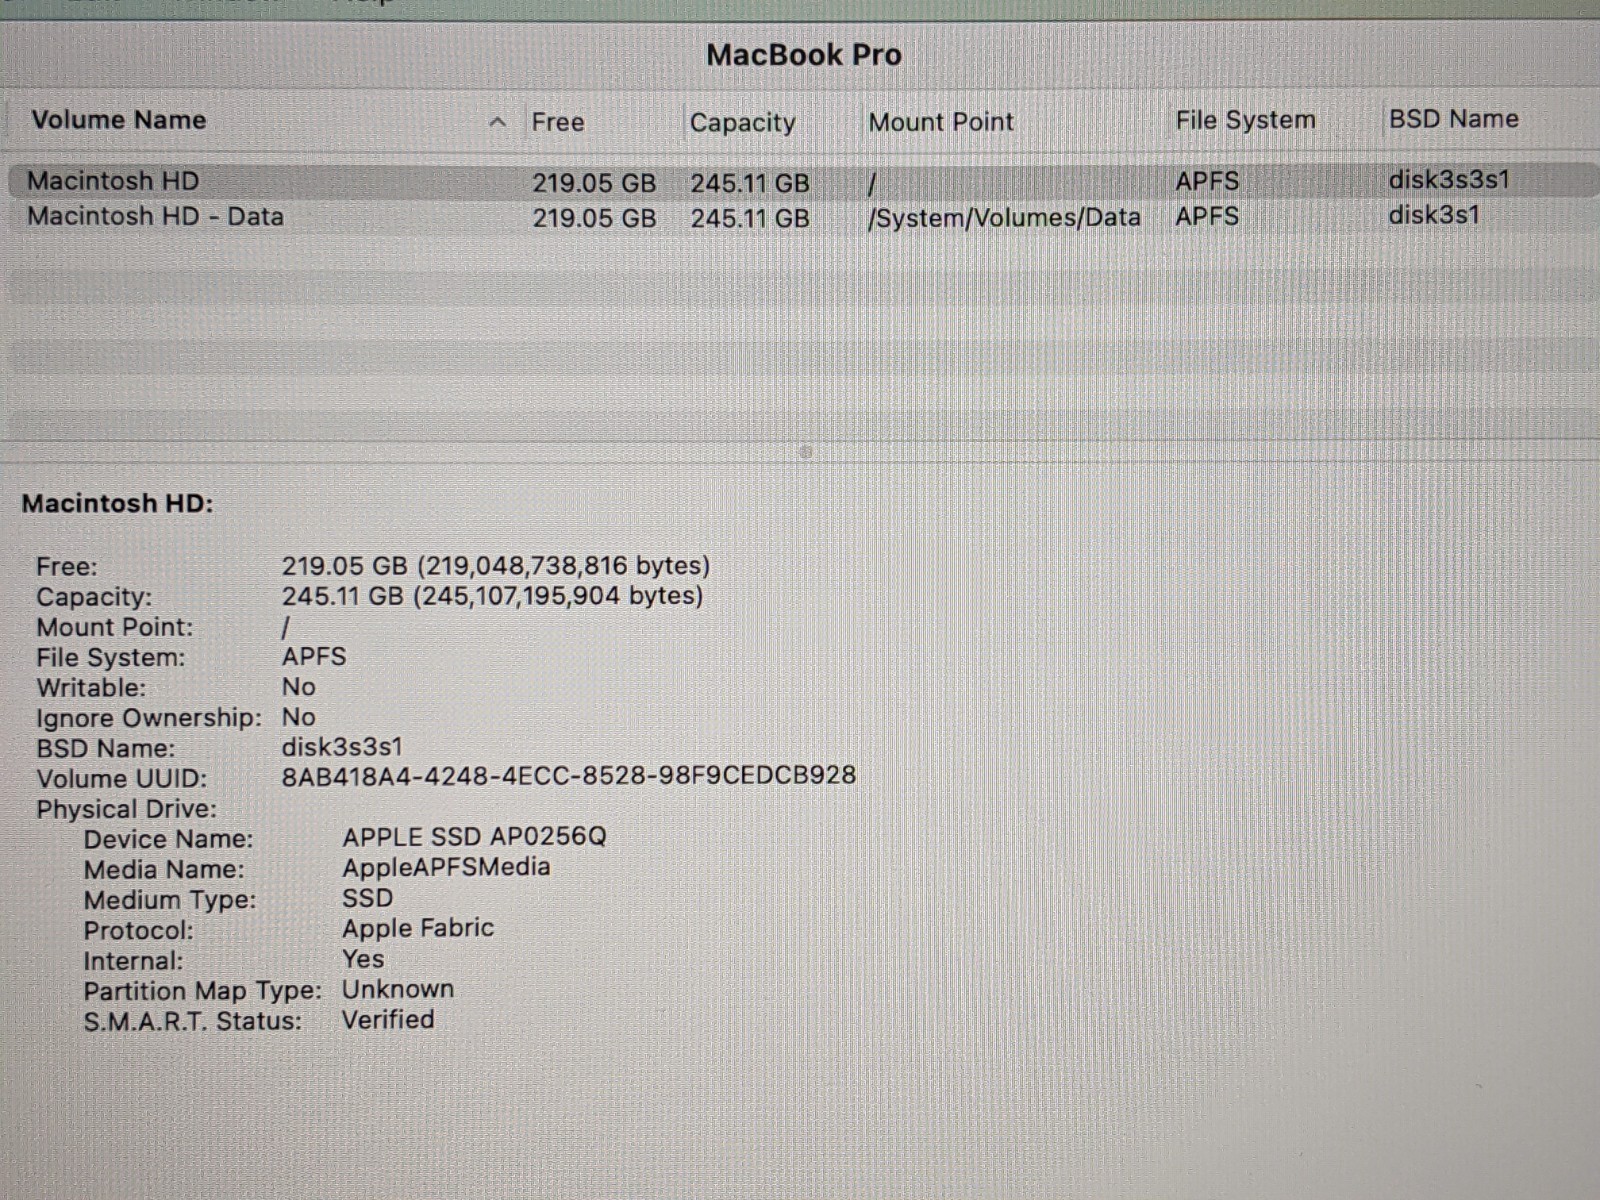Click the Medium Type value SSD

tap(368, 898)
